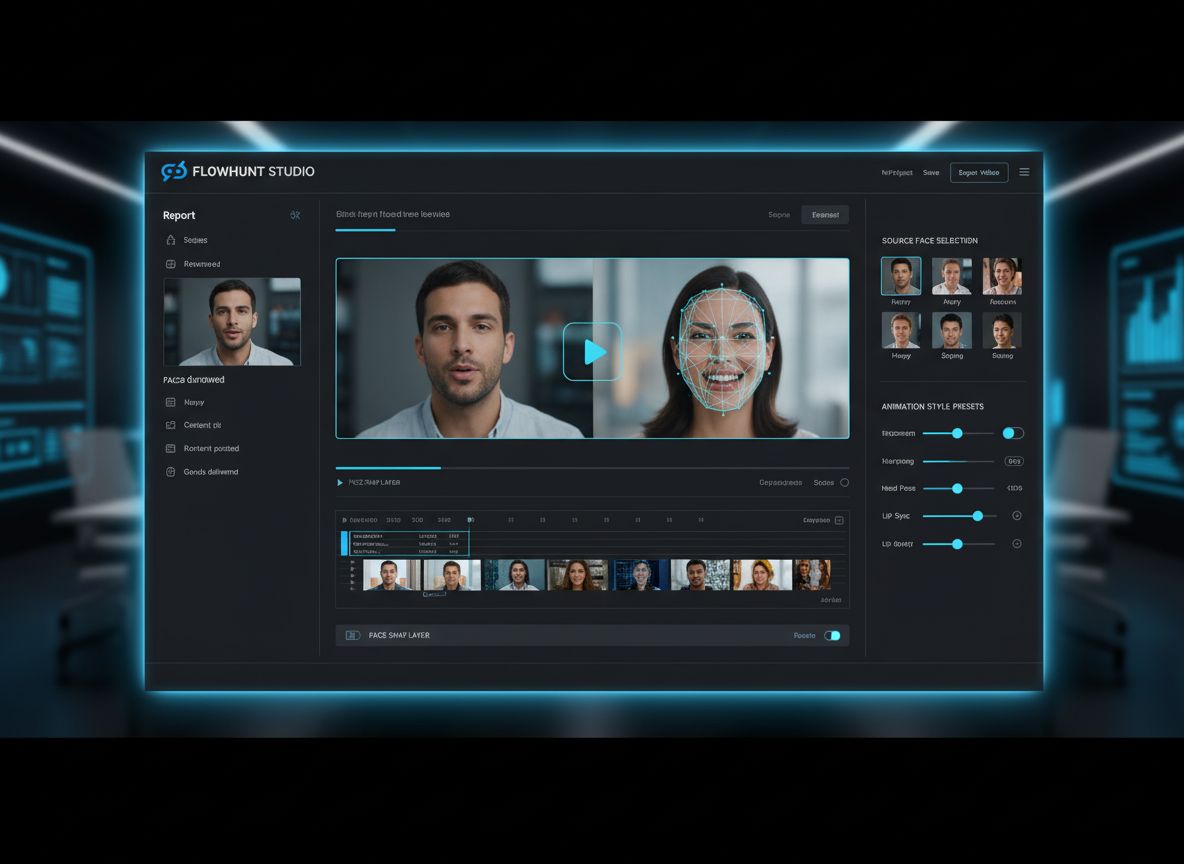This screenshot has height=864, width=1184.
Task: Switch to the Sopne tab above the preview
Action: coord(779,214)
